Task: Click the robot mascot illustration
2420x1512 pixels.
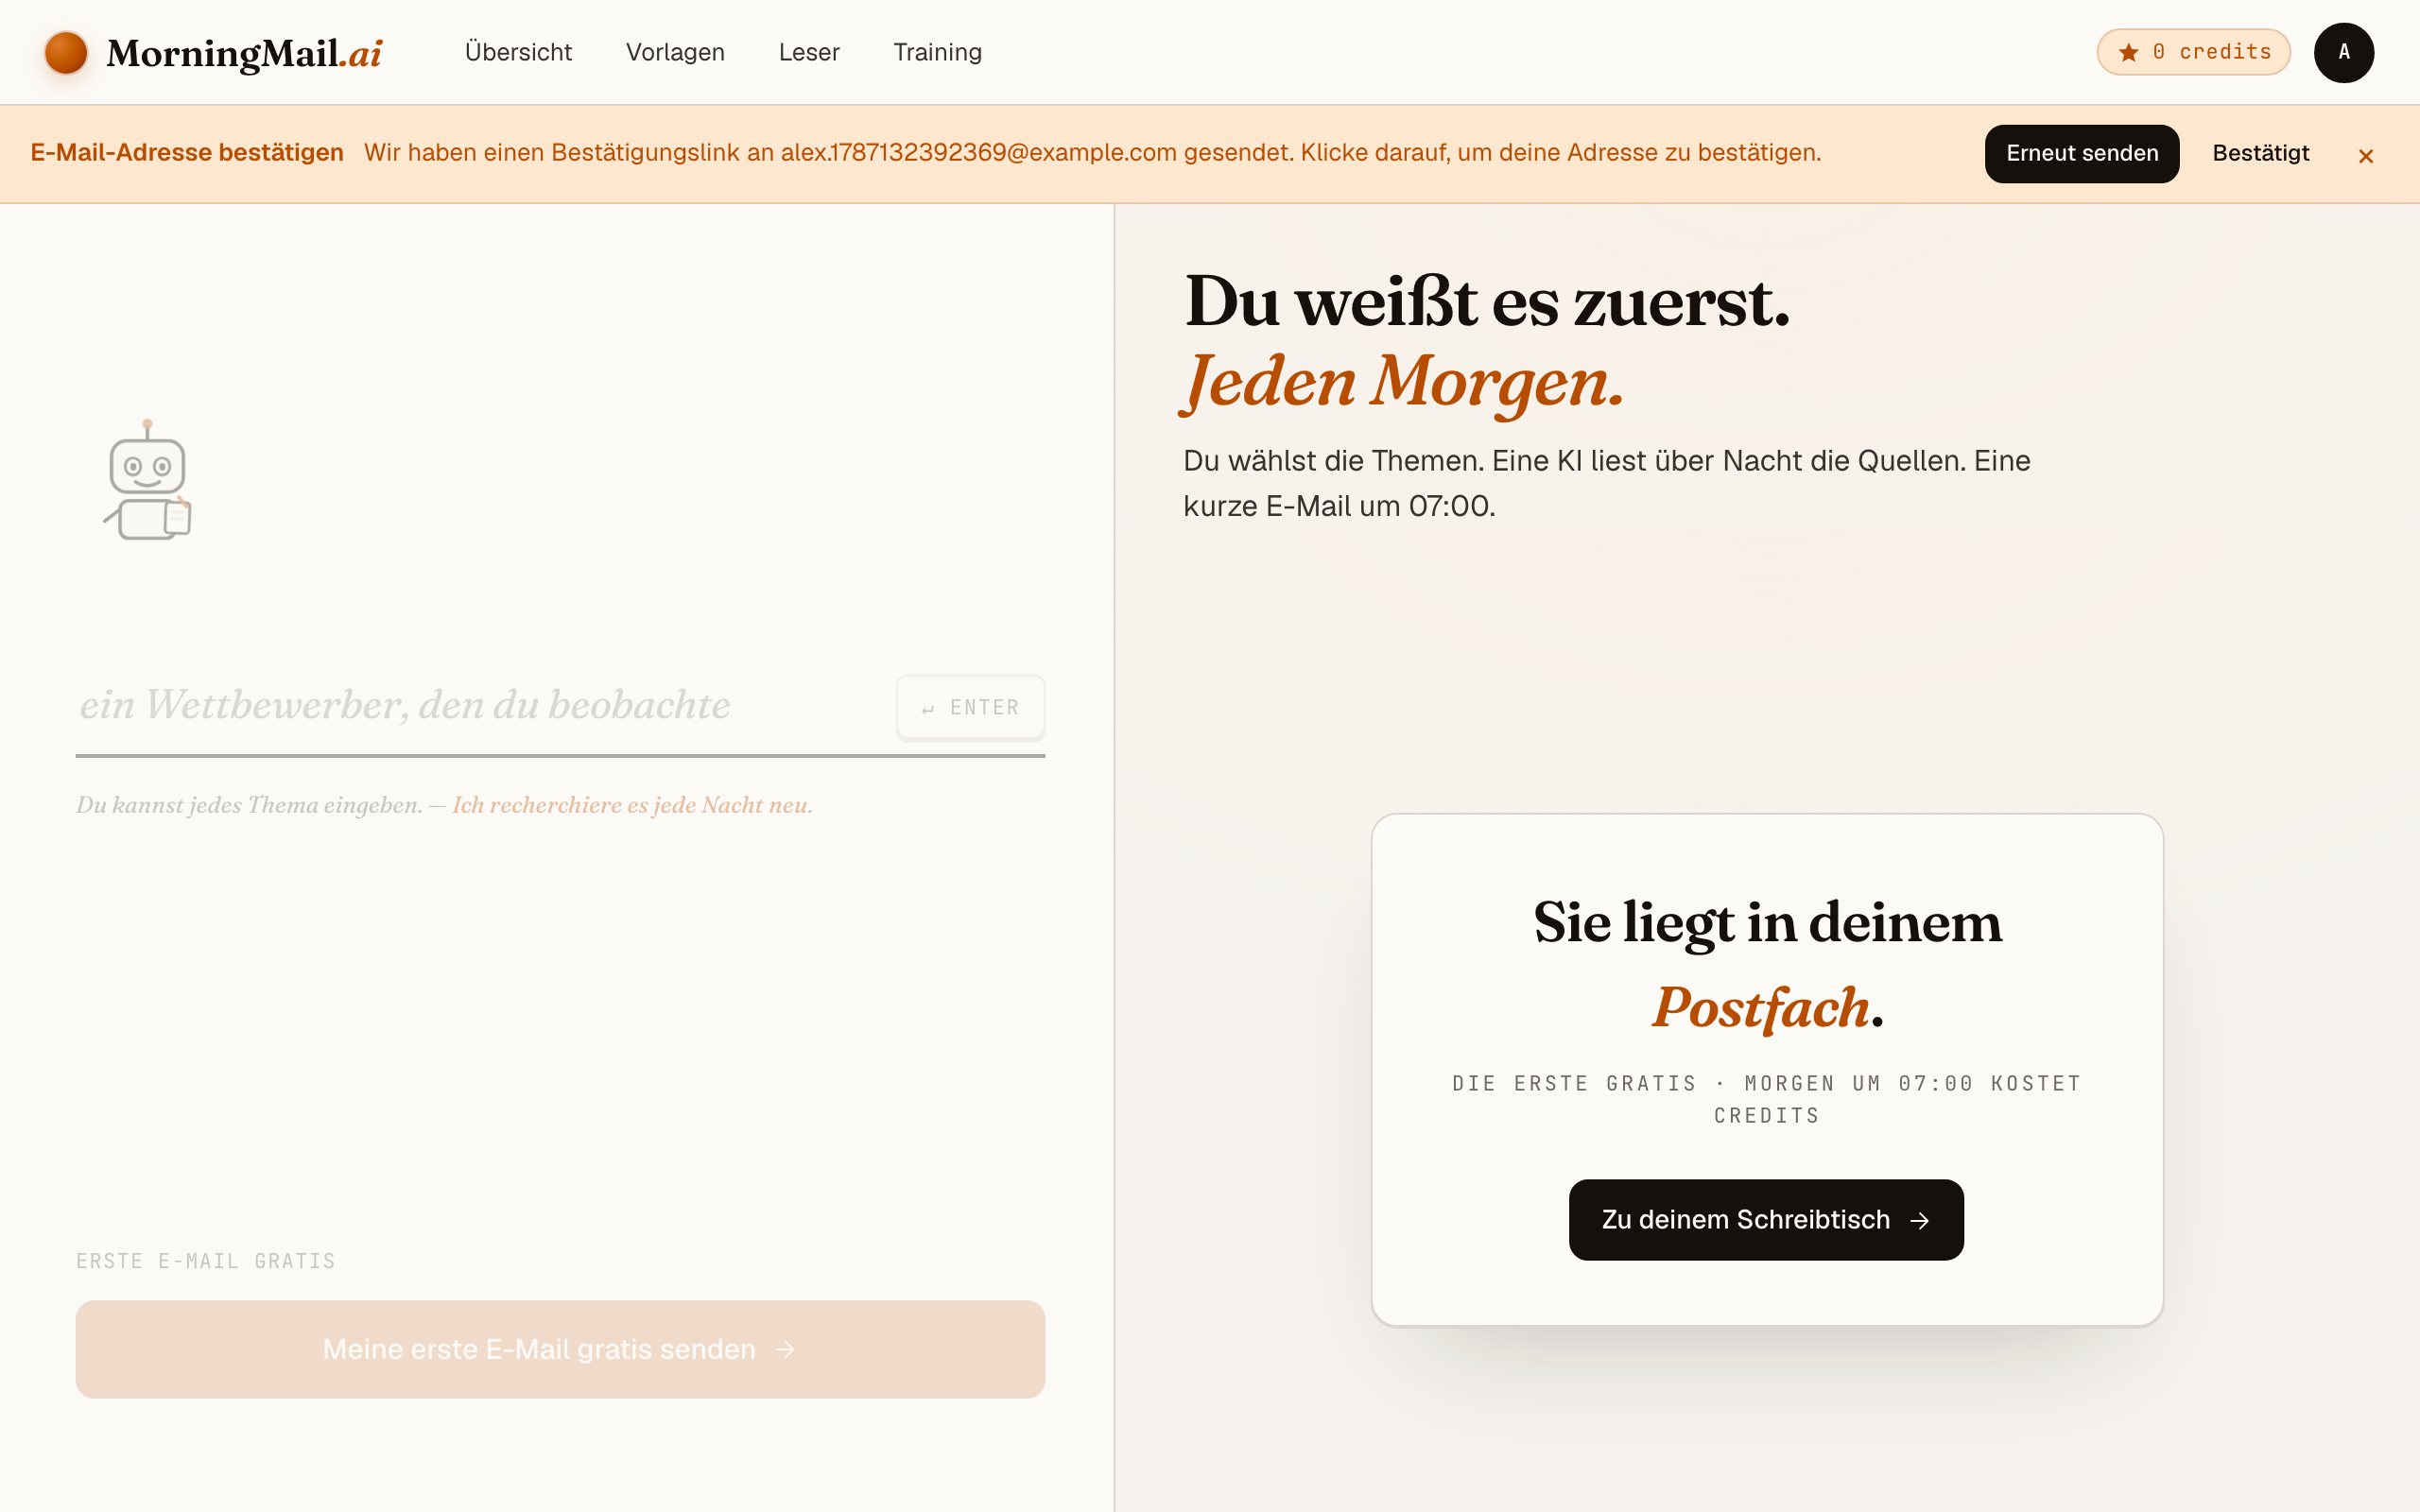Action: coord(148,480)
